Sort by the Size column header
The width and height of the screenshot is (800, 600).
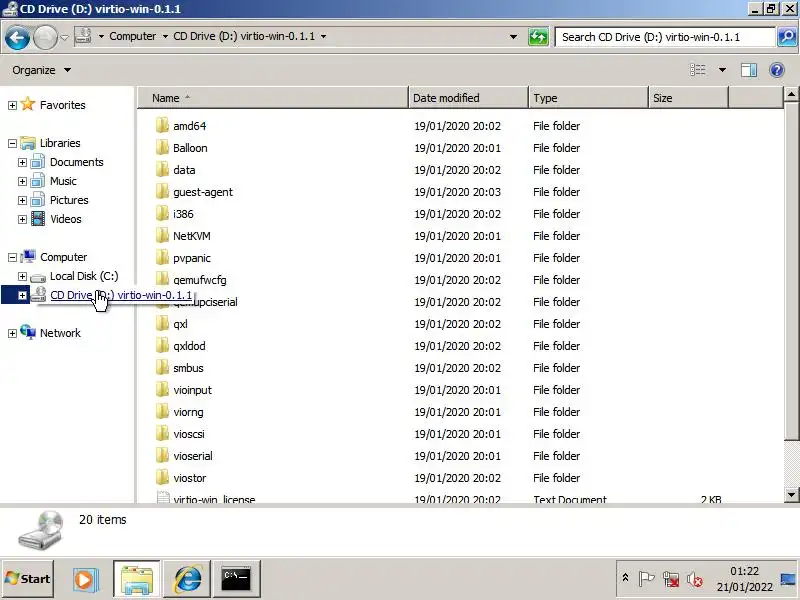pos(688,98)
